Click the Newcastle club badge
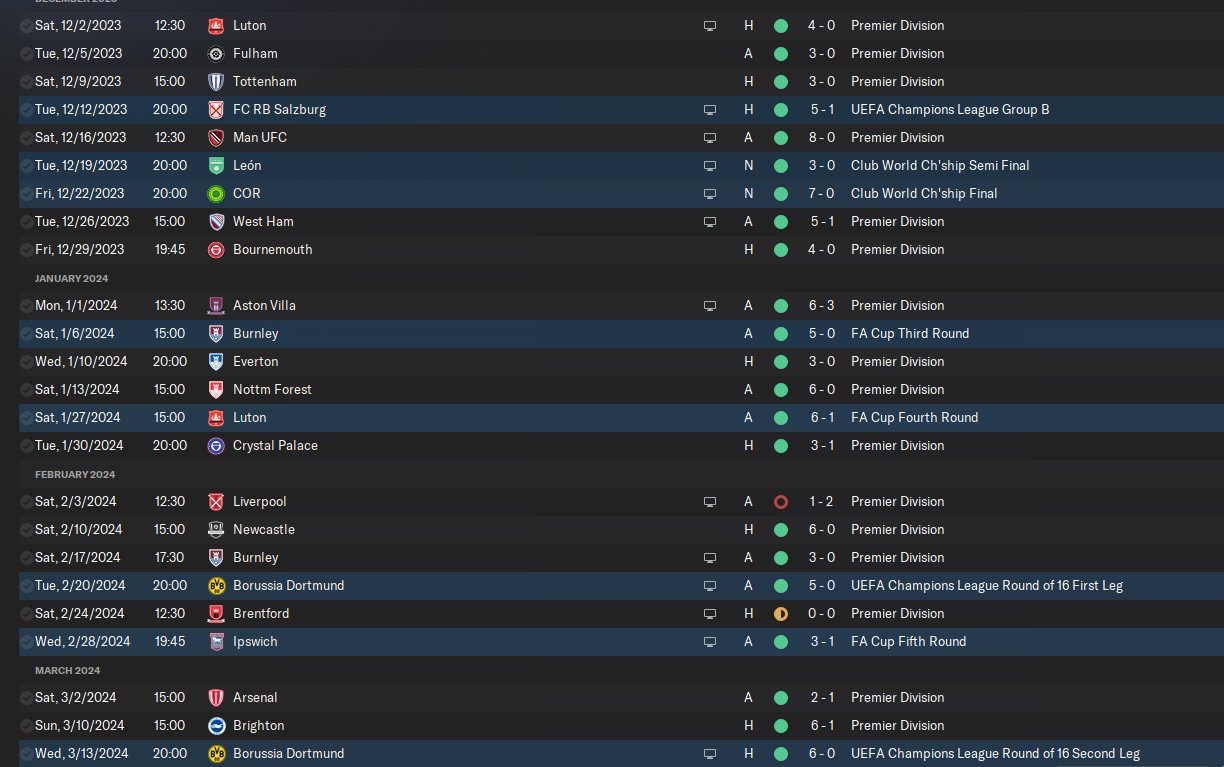This screenshot has width=1224, height=767. pos(216,529)
